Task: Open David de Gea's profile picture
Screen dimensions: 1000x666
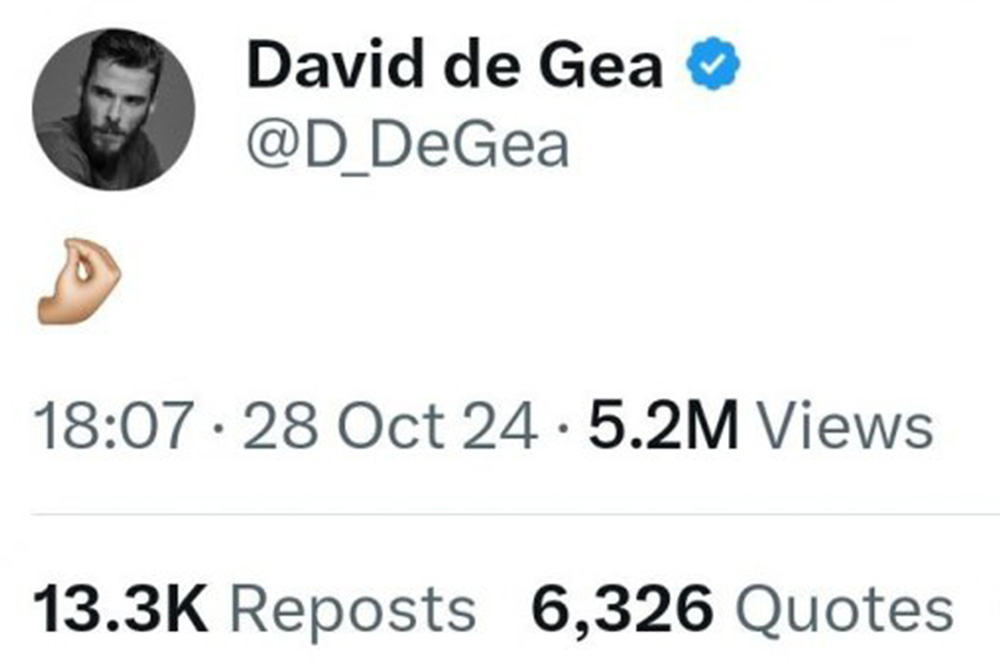Action: click(x=112, y=108)
